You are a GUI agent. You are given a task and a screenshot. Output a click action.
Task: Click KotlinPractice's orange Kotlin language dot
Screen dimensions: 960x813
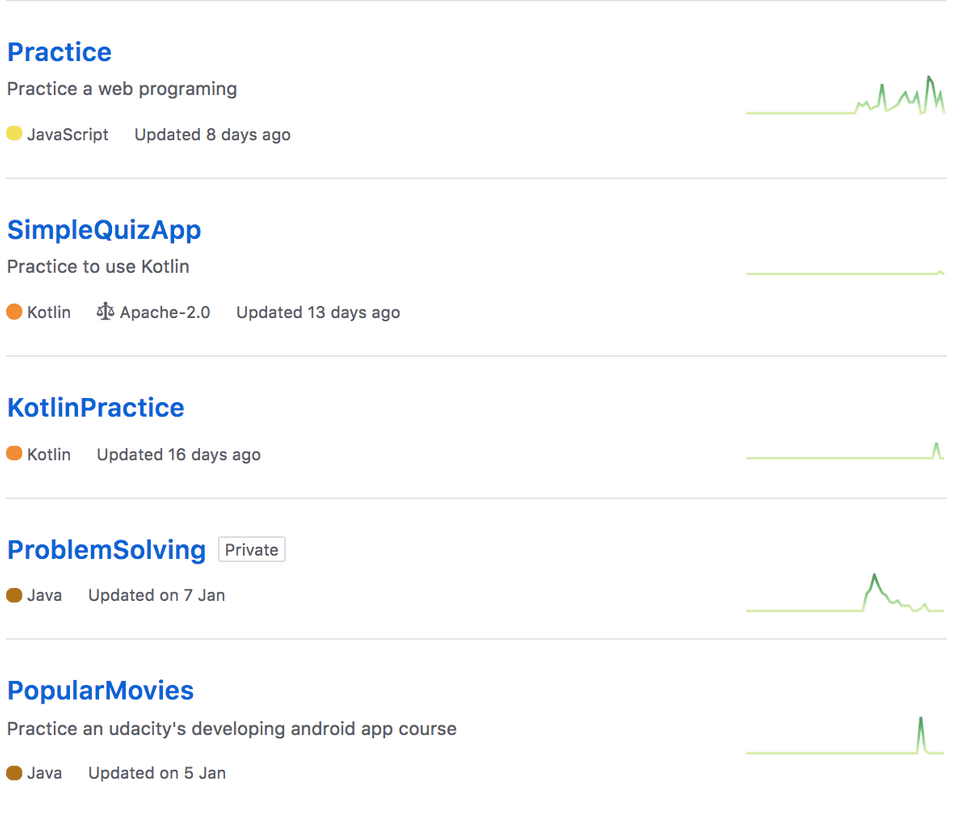tap(14, 454)
